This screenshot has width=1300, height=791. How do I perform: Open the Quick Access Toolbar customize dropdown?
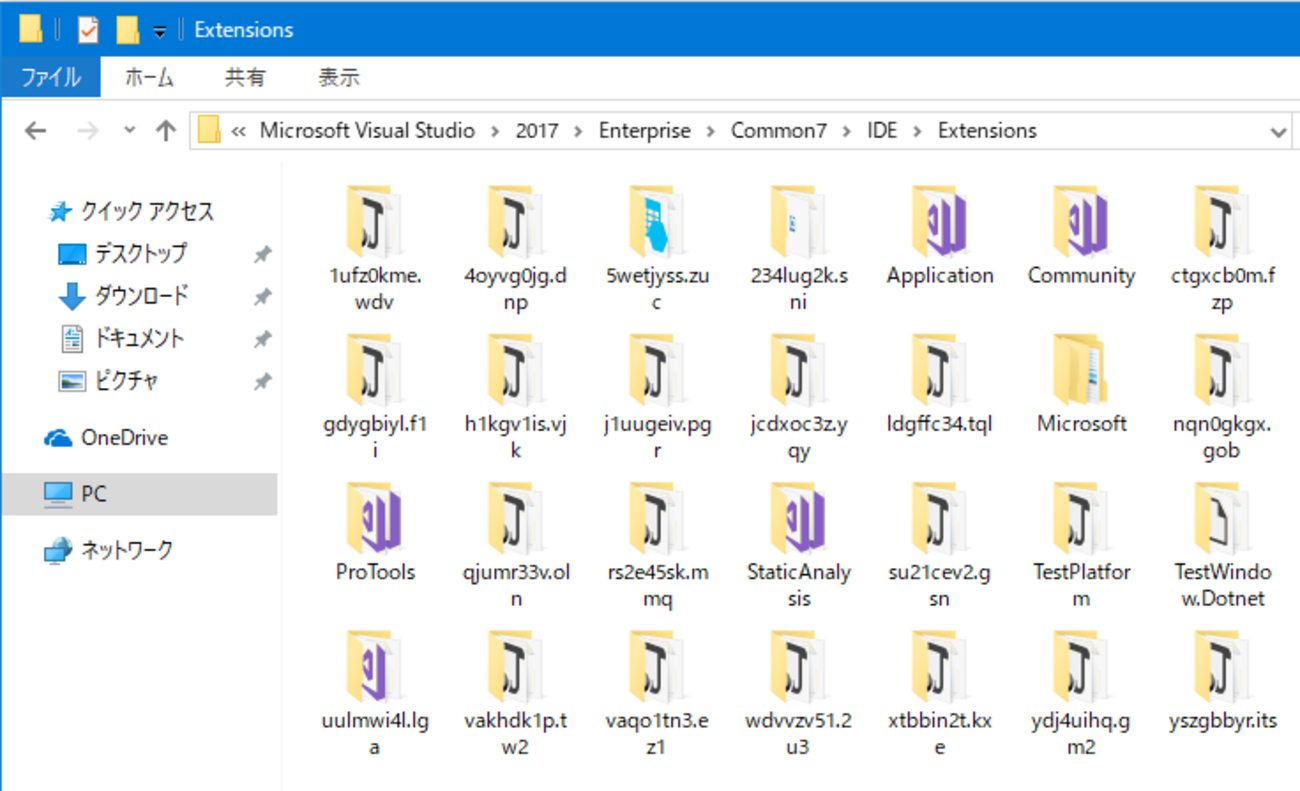click(x=159, y=32)
